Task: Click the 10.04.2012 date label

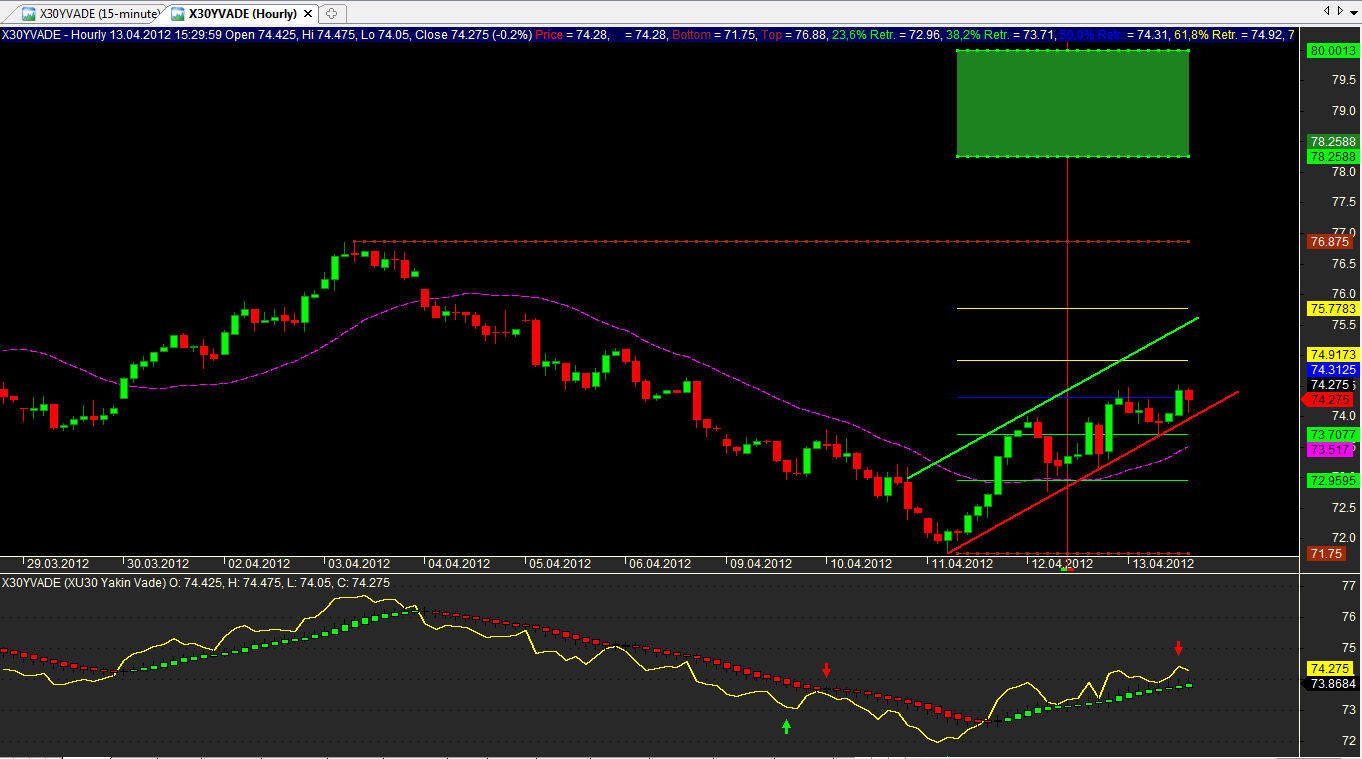Action: click(860, 564)
